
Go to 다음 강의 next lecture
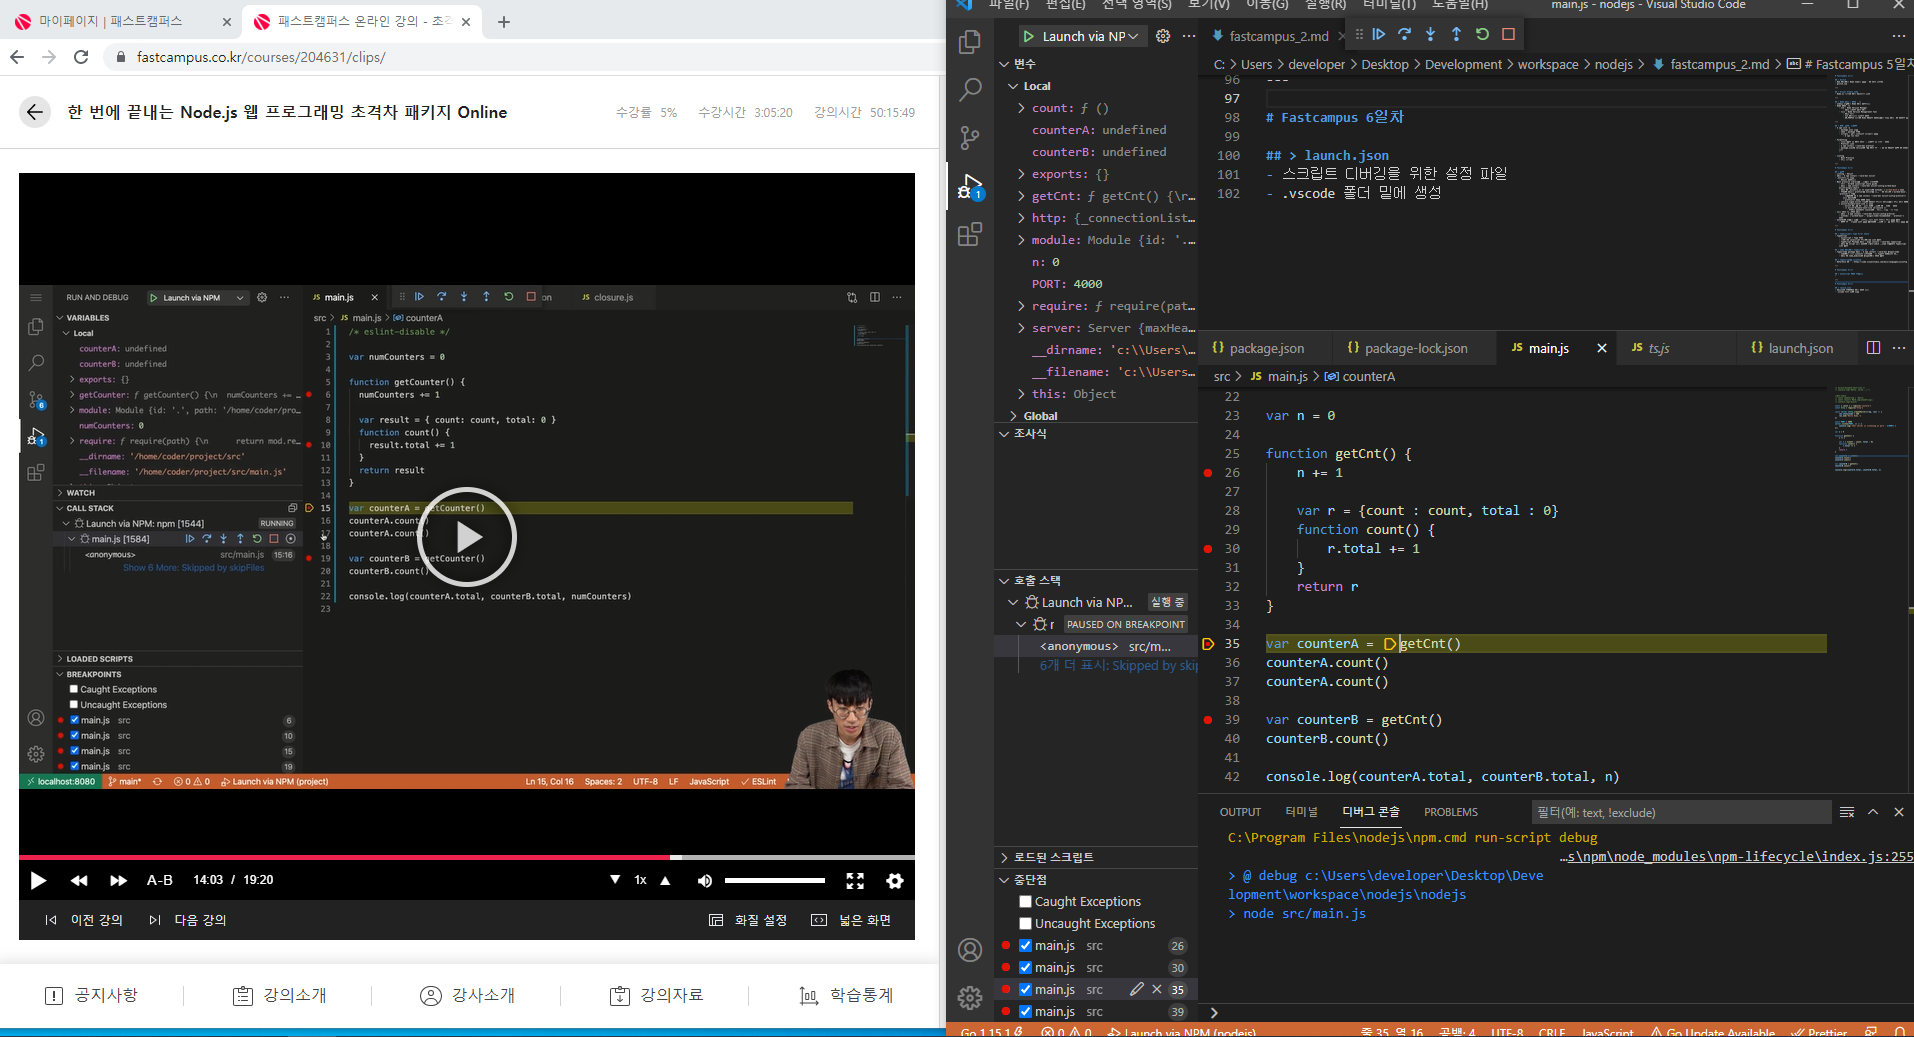click(188, 920)
